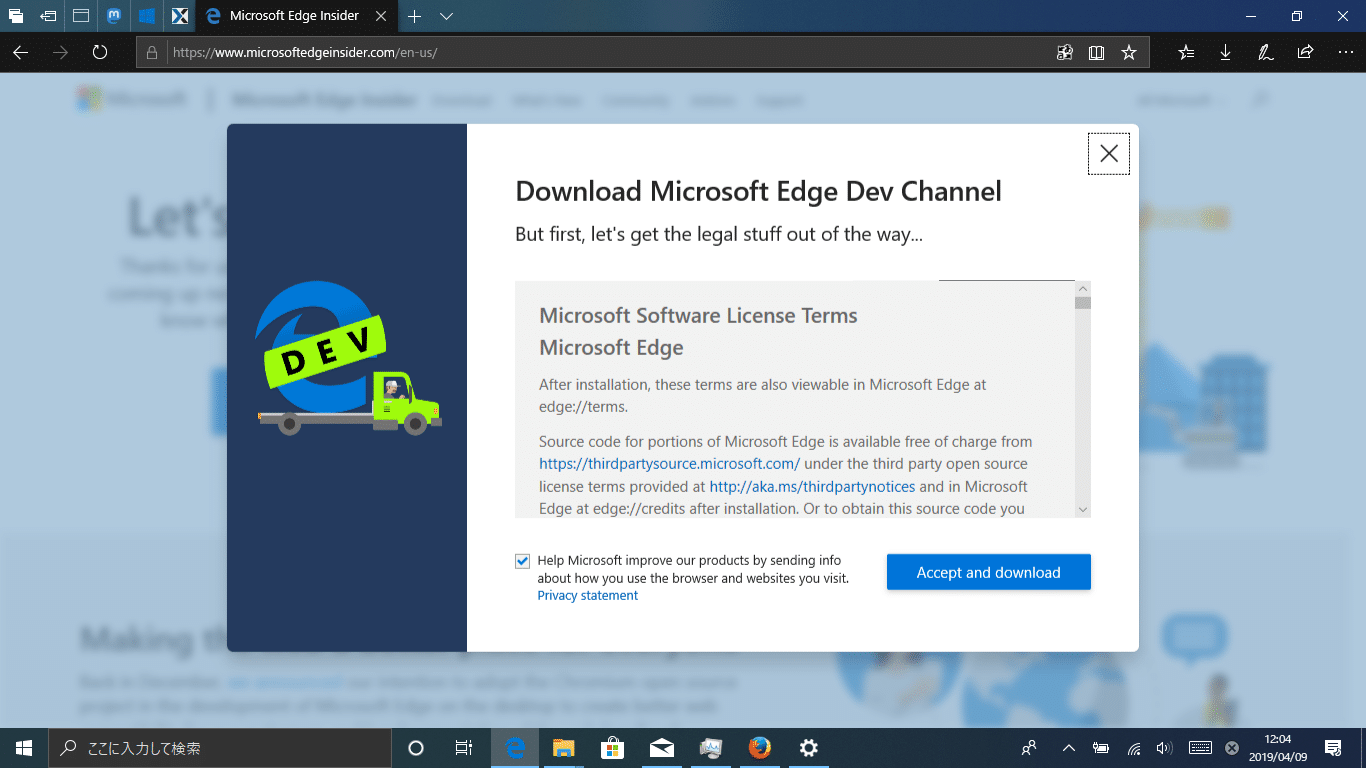
Task: Click Accept and download button
Action: coord(988,572)
